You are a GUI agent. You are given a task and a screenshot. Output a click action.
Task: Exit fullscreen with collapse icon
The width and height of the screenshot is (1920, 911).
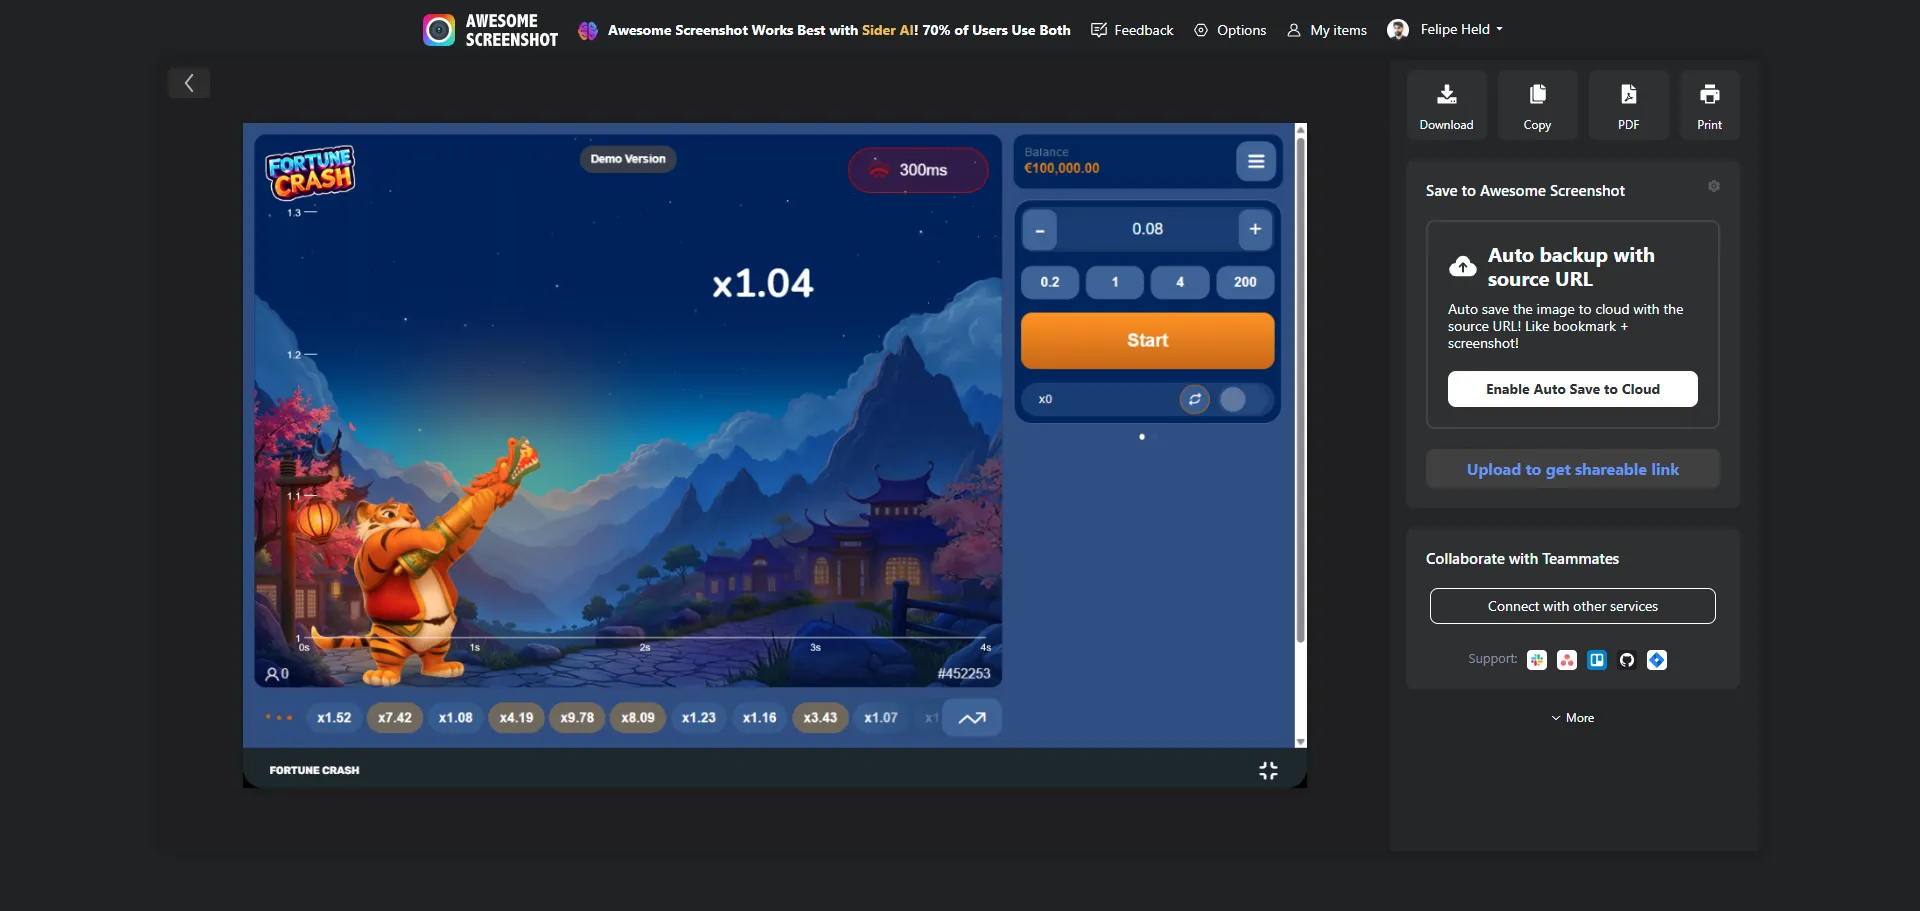pyautogui.click(x=1268, y=770)
